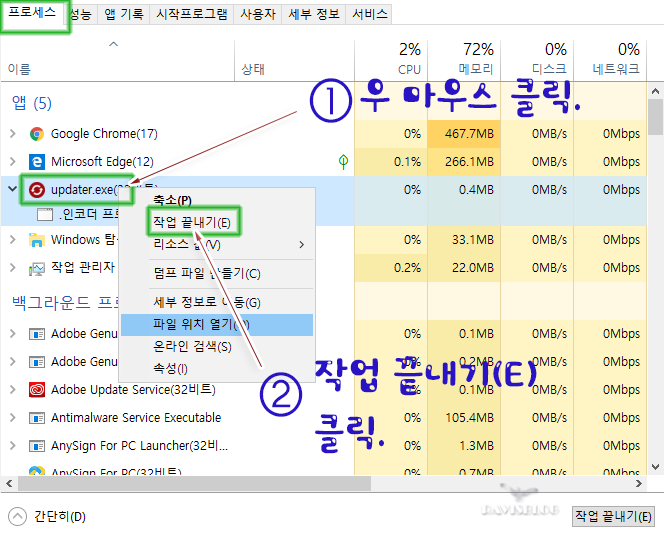
Task: Expand the first Adobe Genu row
Action: (13, 334)
